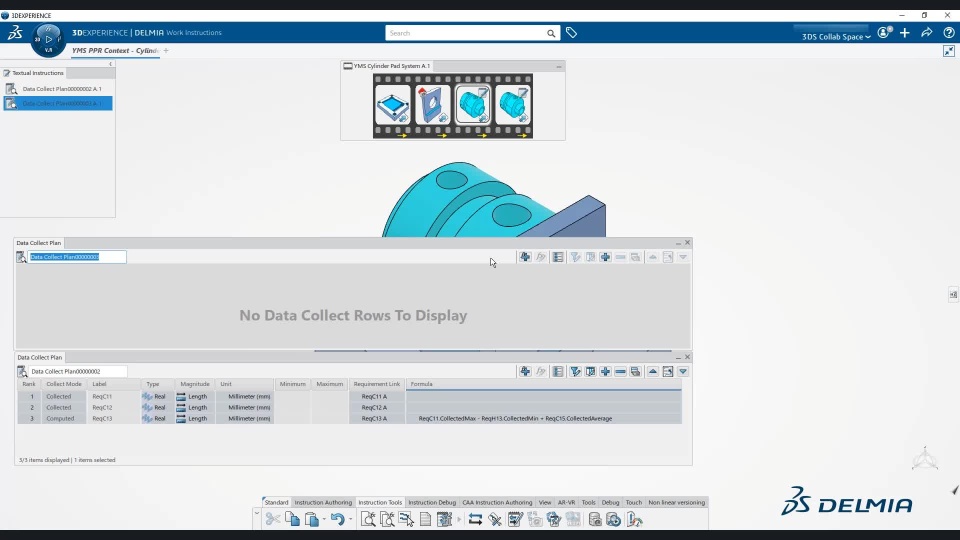Open the tag icon beside search
960x540 pixels.
tap(571, 33)
